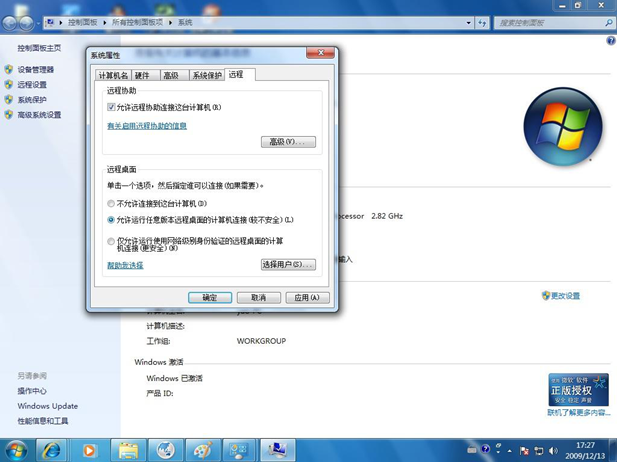
Task: Open 操作中心 link under 另请参阅
Action: point(32,391)
